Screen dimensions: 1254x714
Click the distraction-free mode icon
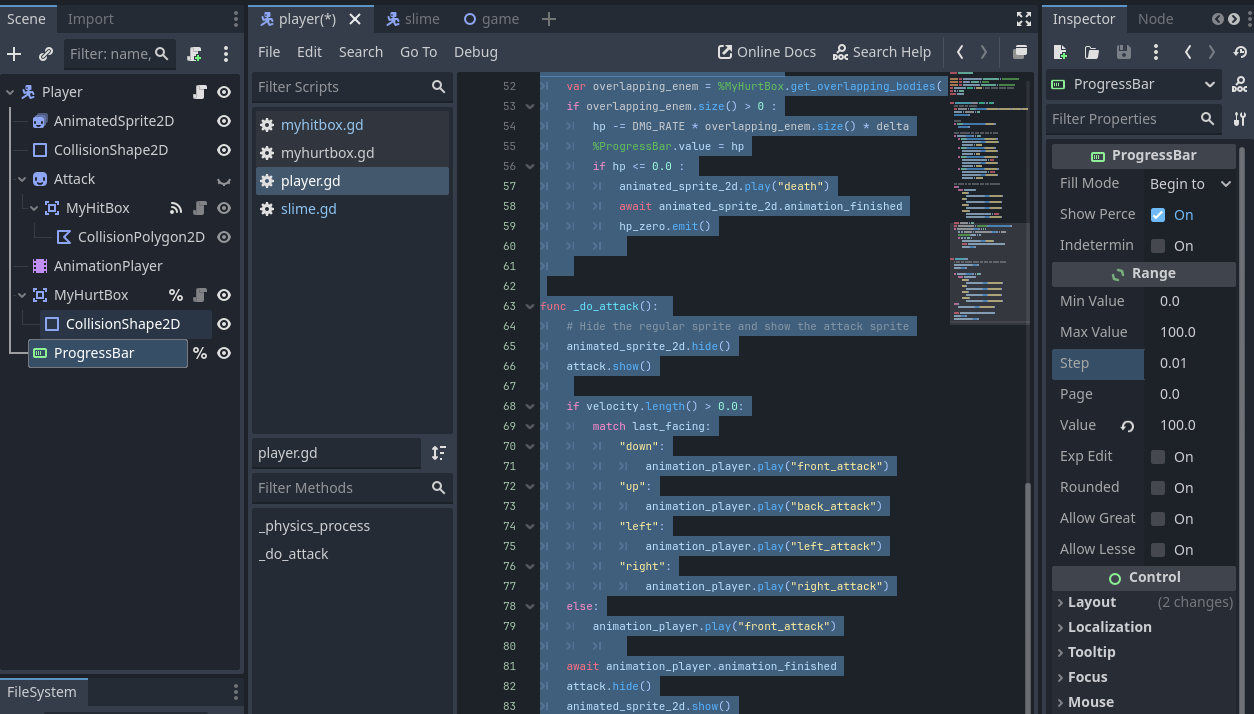point(1023,19)
